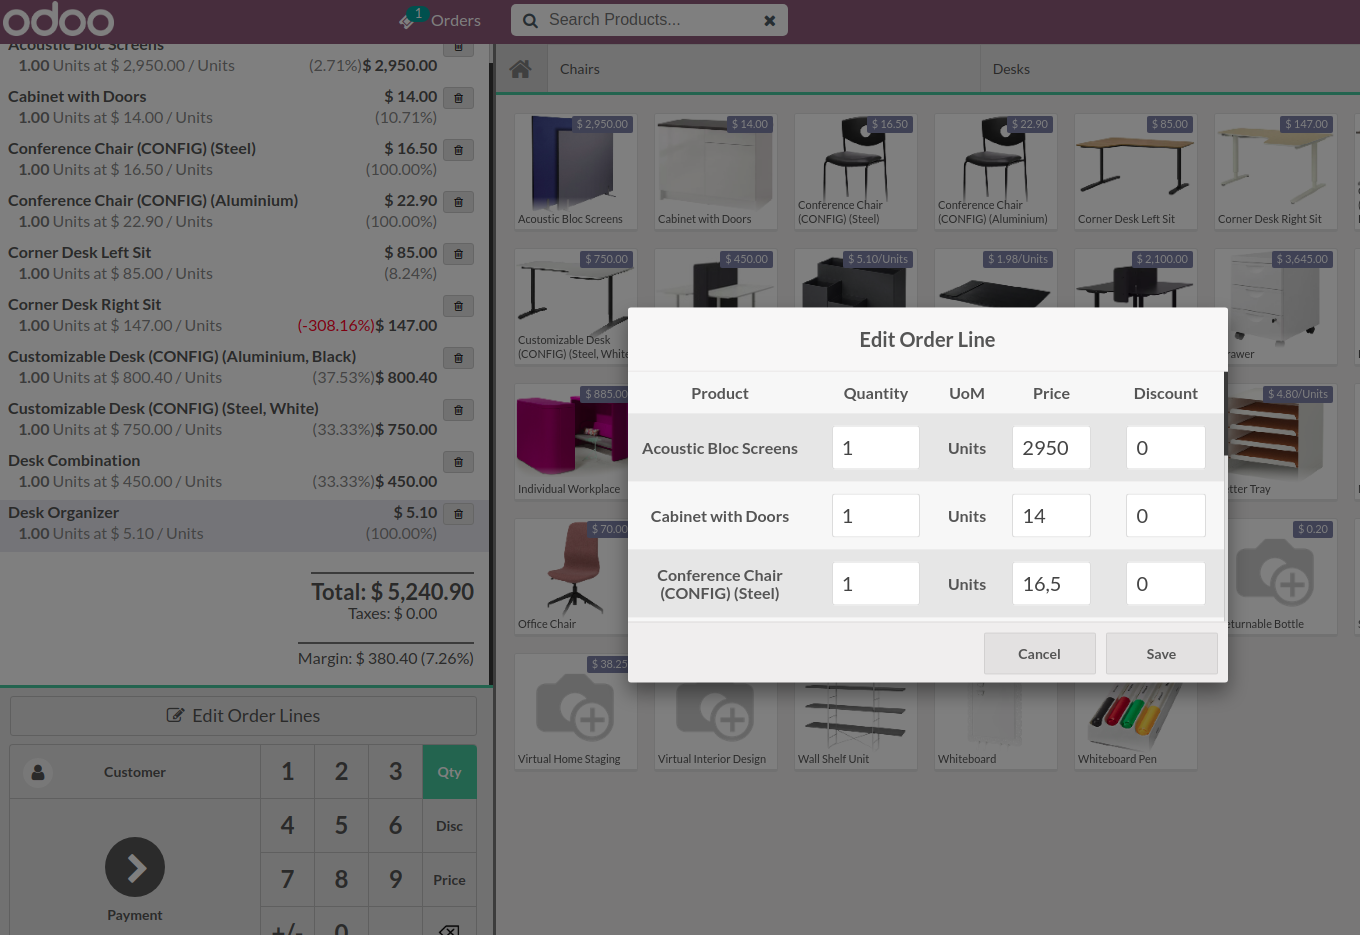Clear the product search field
The height and width of the screenshot is (935, 1360).
pyautogui.click(x=770, y=20)
